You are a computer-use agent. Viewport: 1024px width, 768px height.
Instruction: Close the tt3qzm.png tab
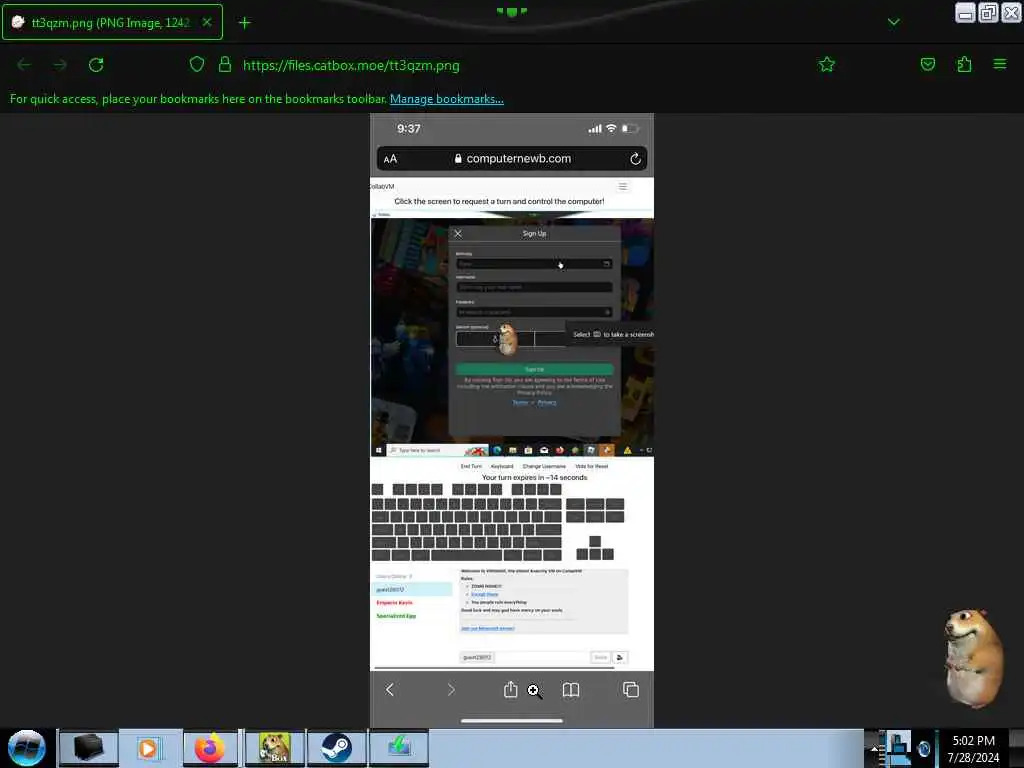pos(206,22)
